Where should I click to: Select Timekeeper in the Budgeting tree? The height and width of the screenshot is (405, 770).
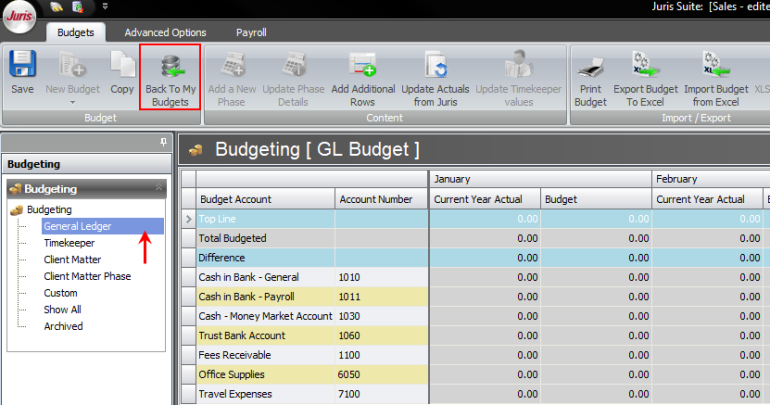click(x=68, y=243)
